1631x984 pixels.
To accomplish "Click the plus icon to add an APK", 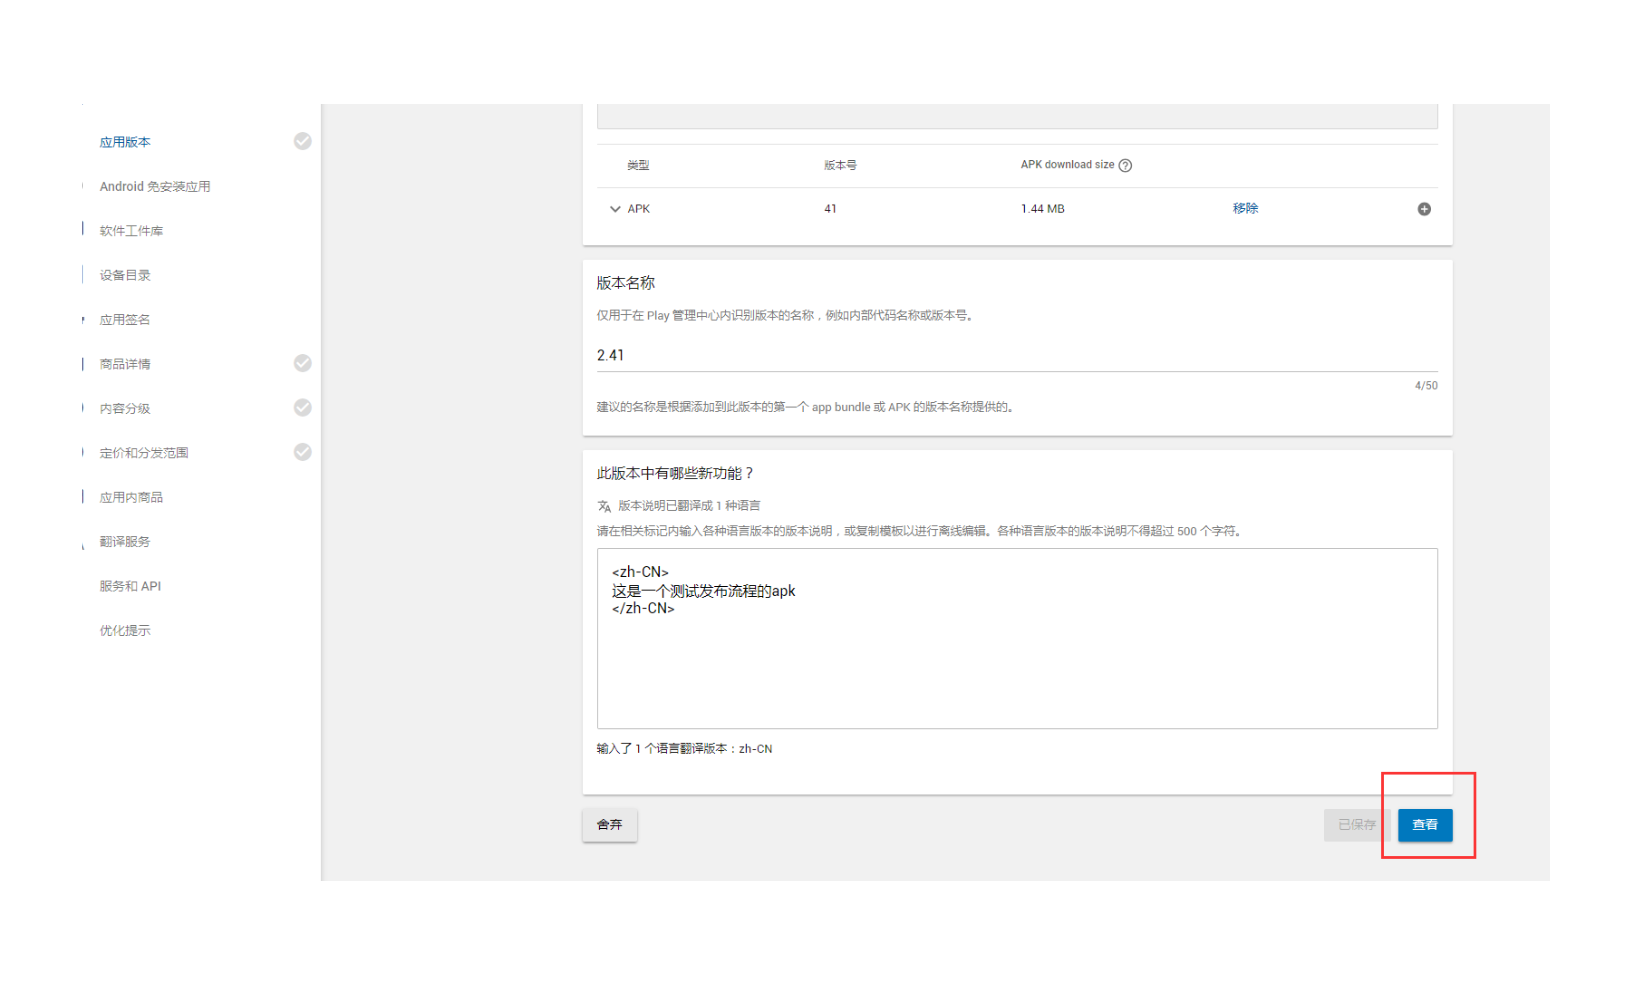I will tap(1424, 209).
